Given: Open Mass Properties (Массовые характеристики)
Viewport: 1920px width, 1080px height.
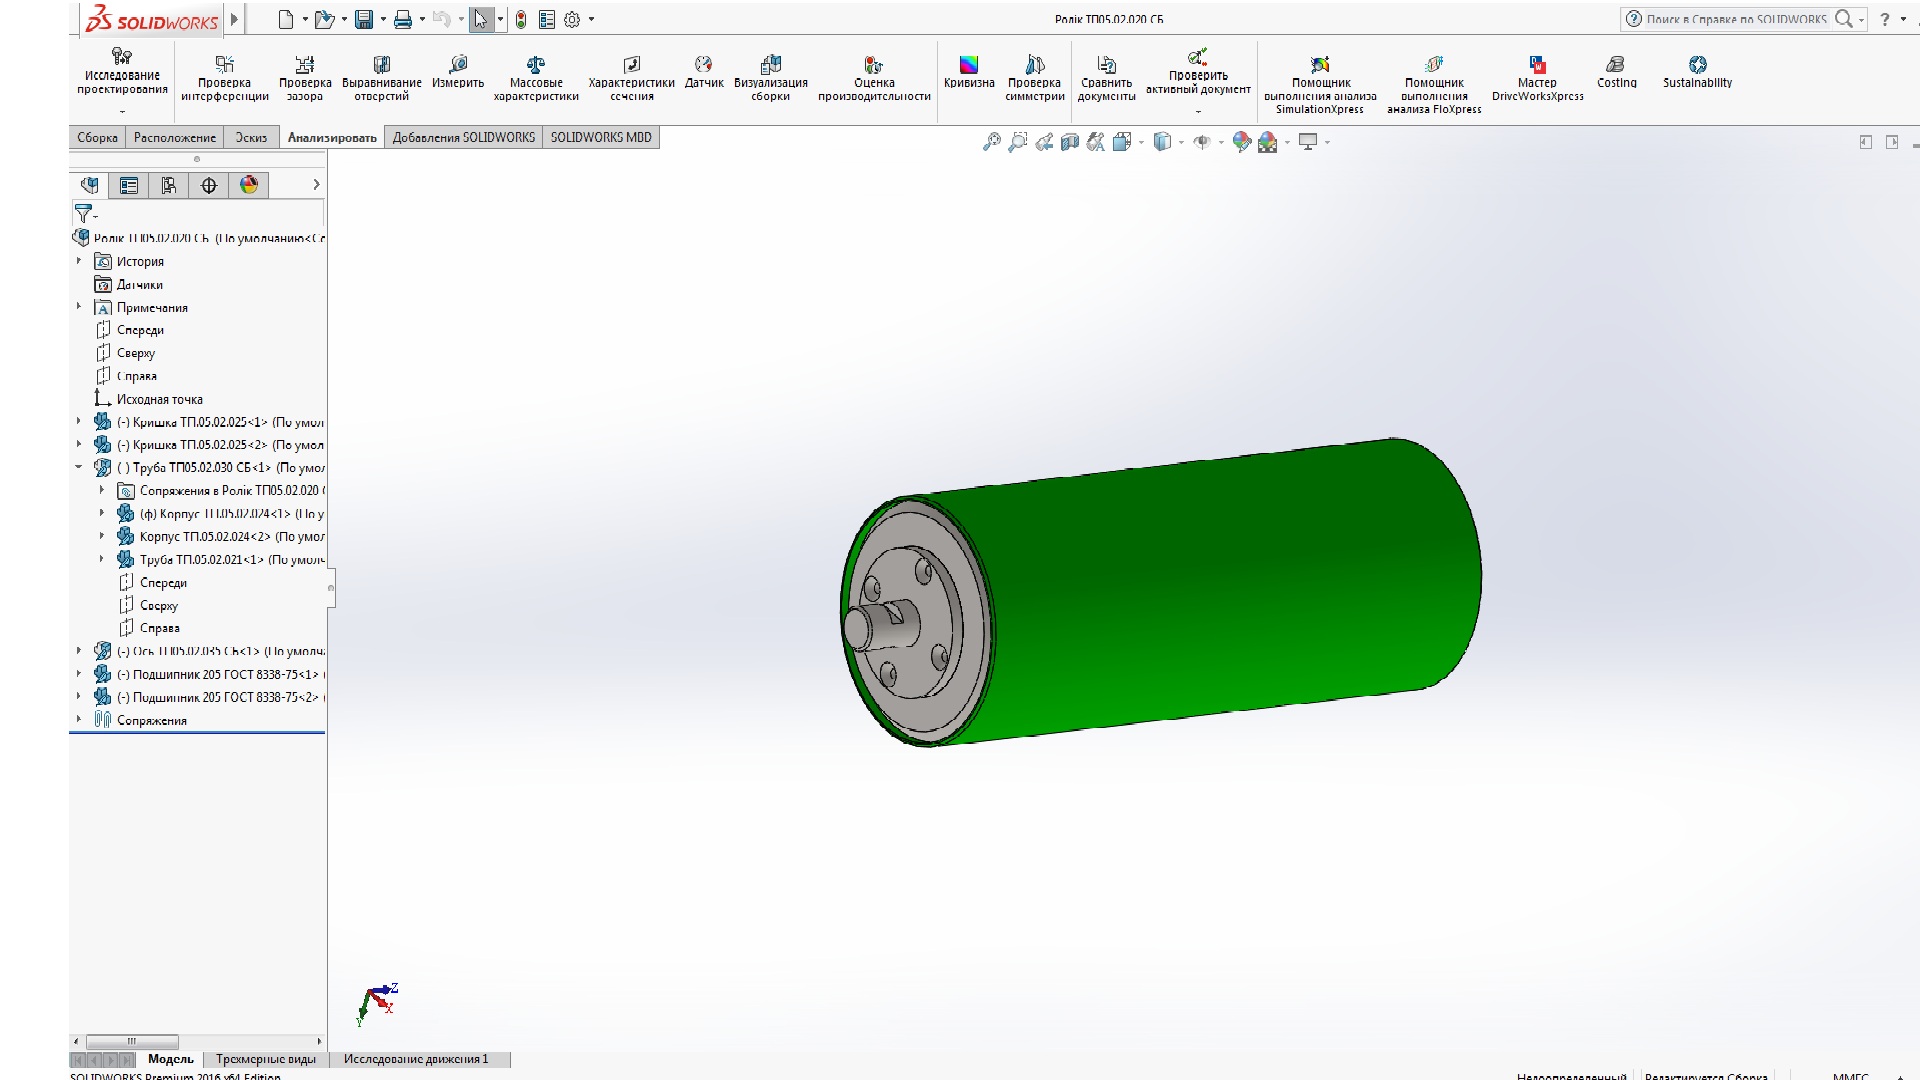Looking at the screenshot, I should click(x=536, y=78).
